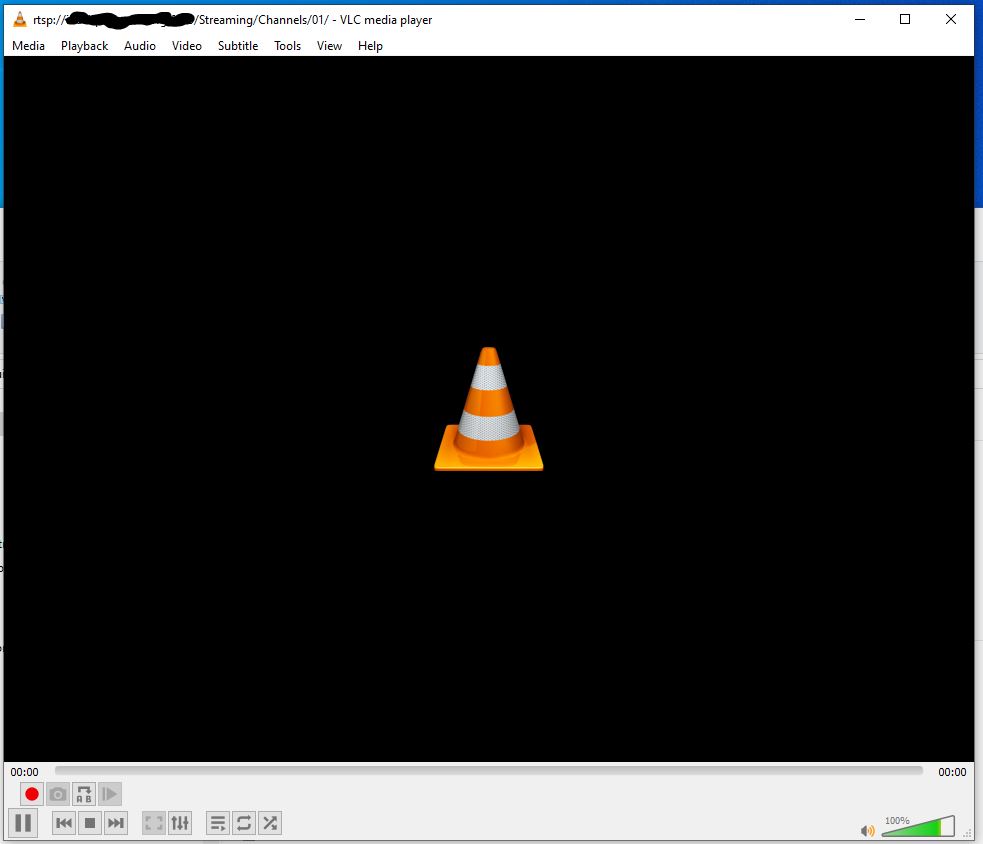The height and width of the screenshot is (844, 983).
Task: Toggle fullscreen video mode
Action: click(x=154, y=823)
